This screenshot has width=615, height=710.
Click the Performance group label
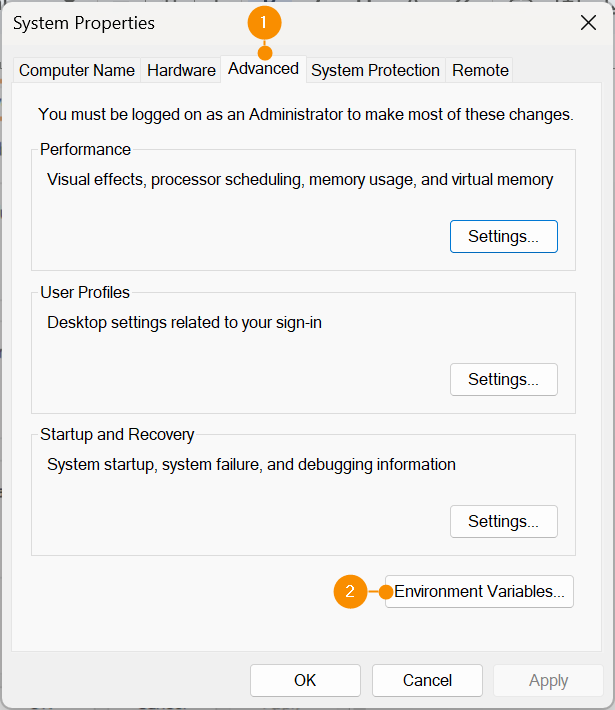[85, 149]
